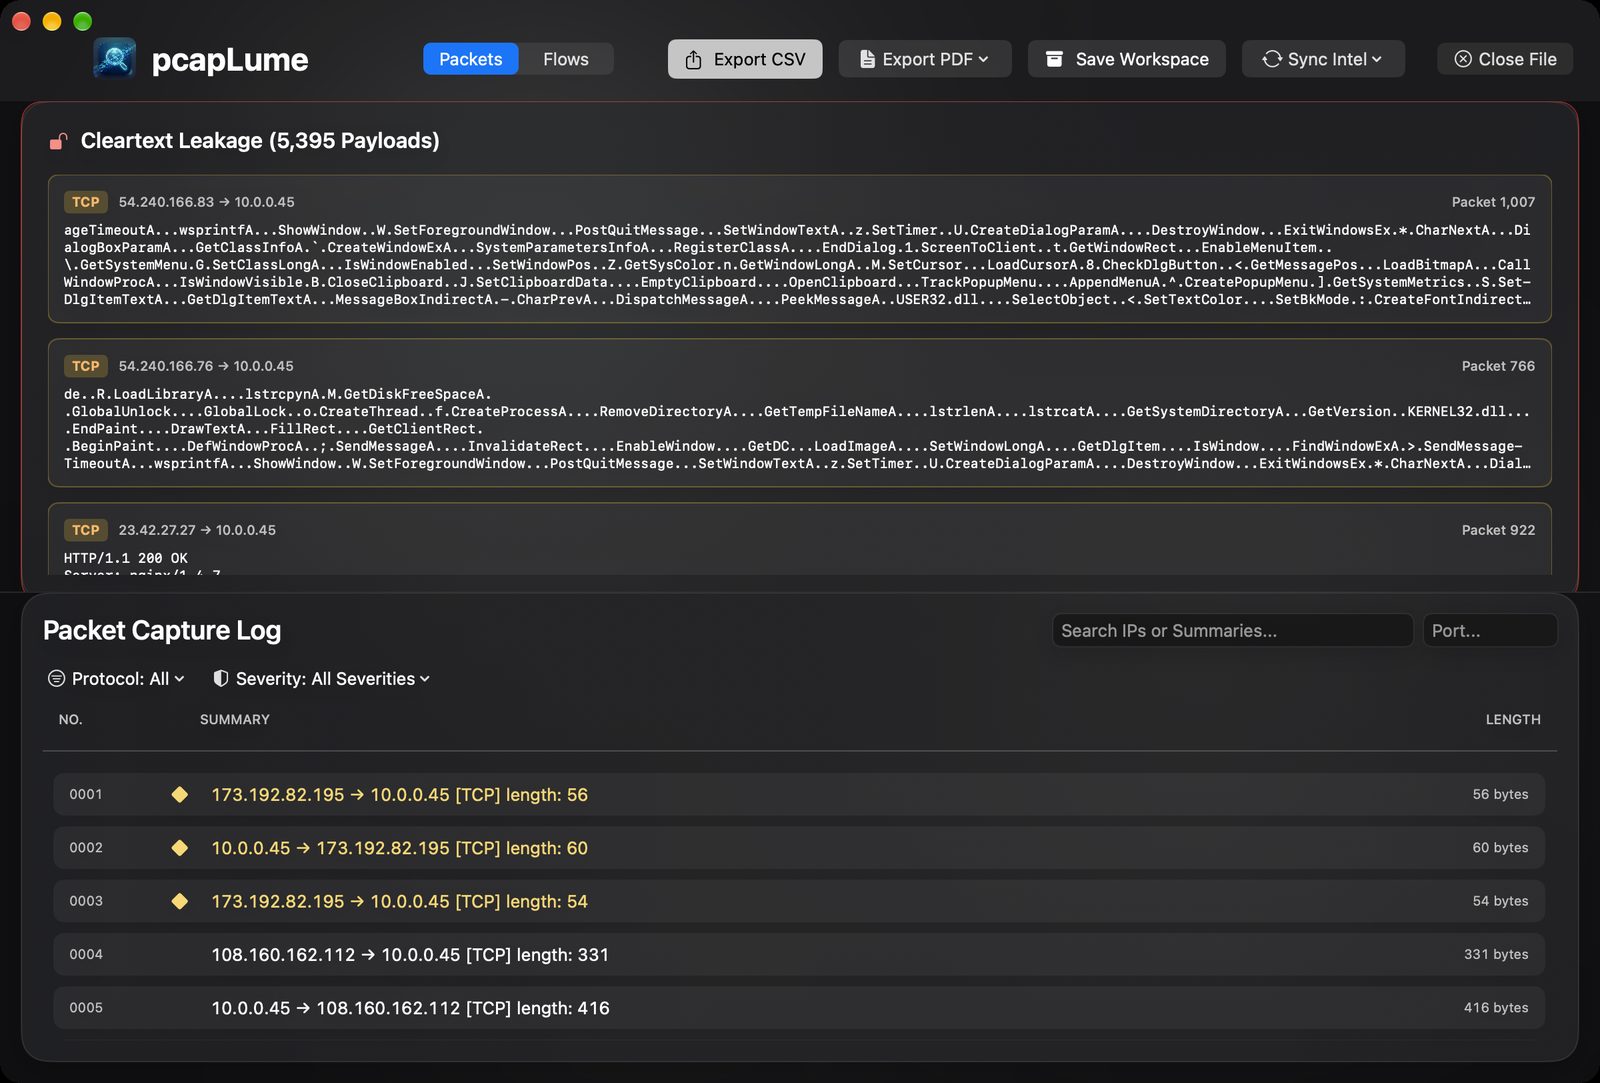Click the yellow diamond marker on packet 0003
The width and height of the screenshot is (1600, 1083).
(x=180, y=901)
